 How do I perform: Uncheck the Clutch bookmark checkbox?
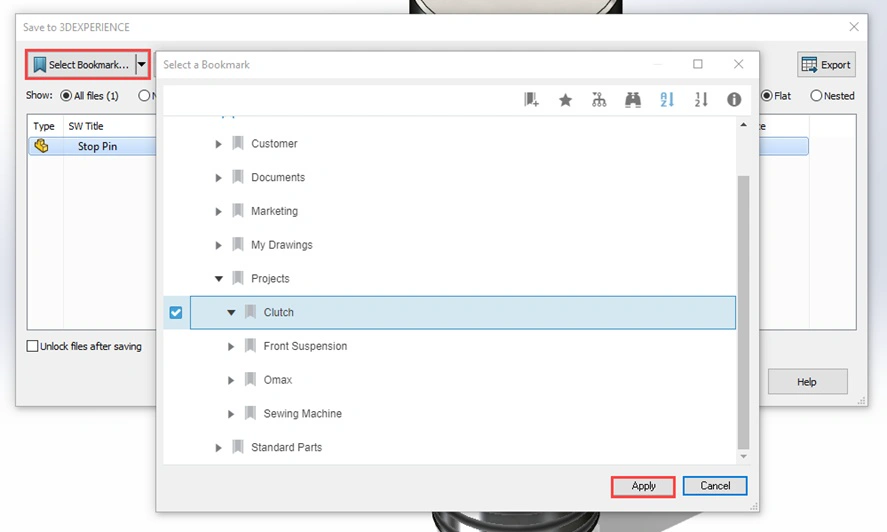tap(176, 312)
